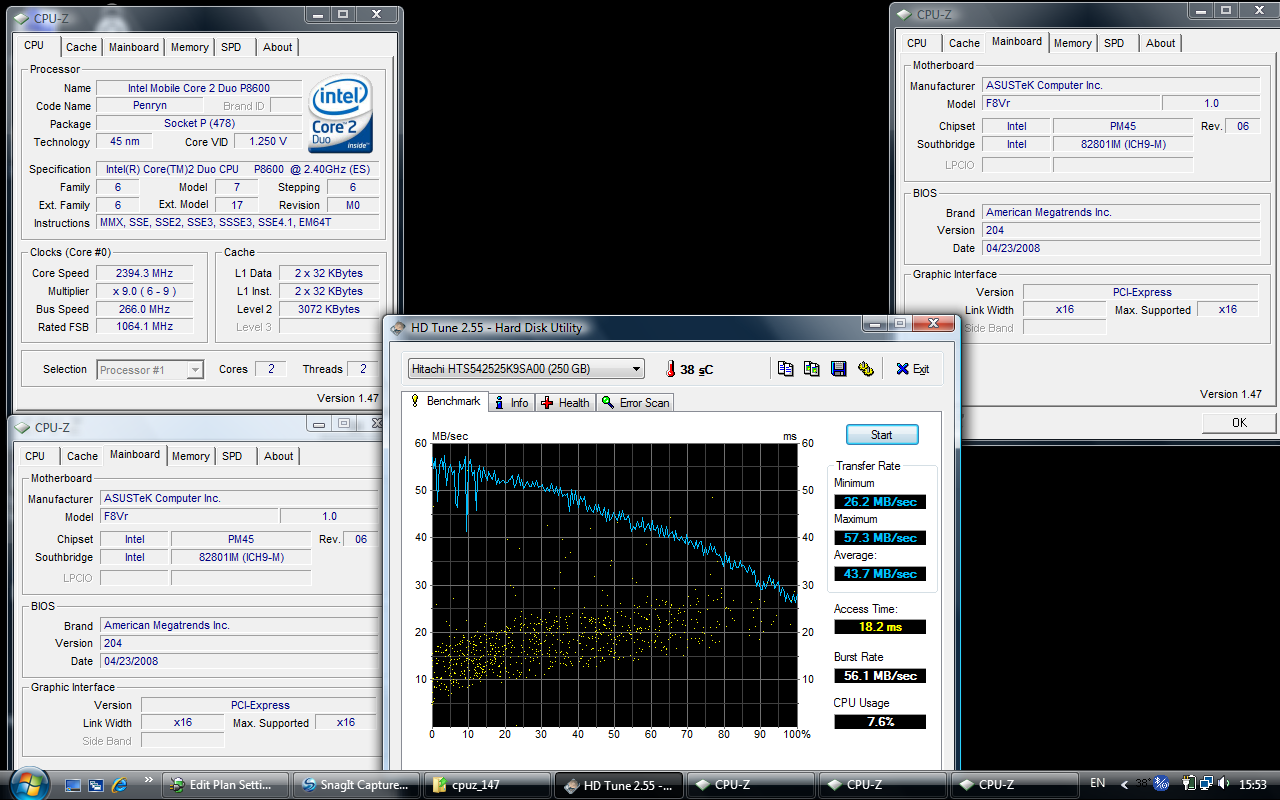Viewport: 1280px width, 800px height.
Task: Click the CPU Usage value '7.6%'
Action: (x=880, y=722)
